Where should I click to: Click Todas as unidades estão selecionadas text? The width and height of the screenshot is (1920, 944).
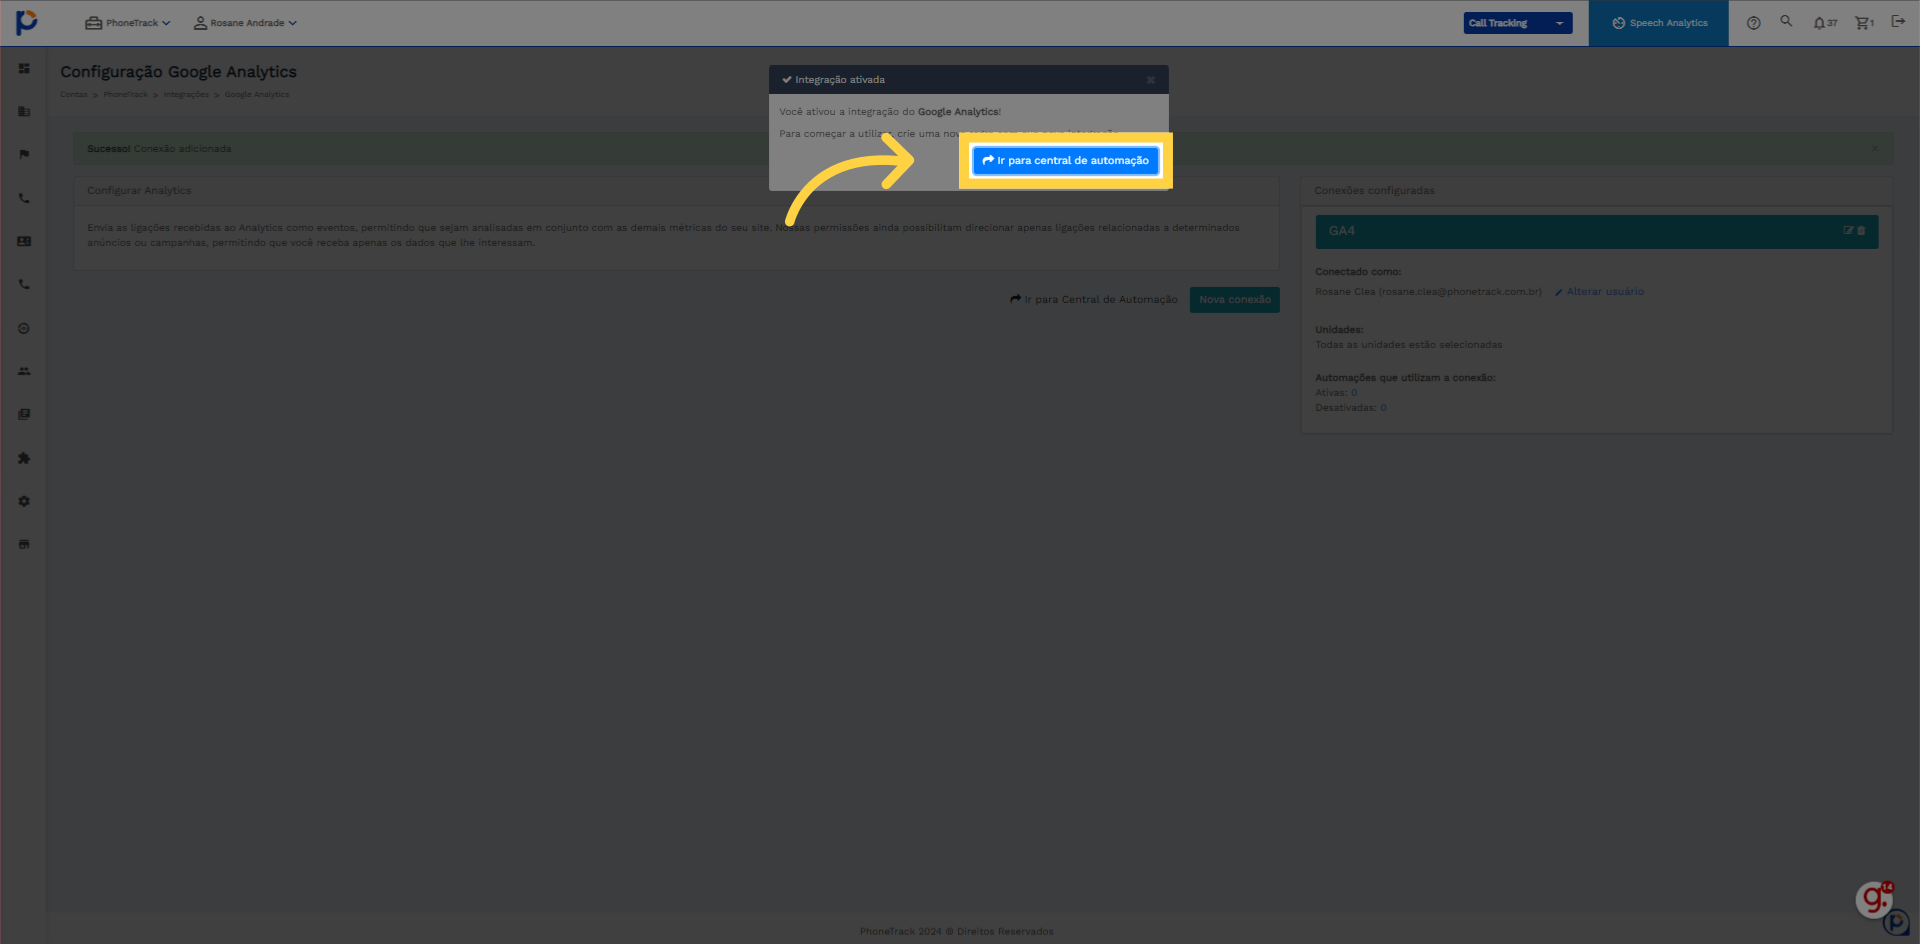[x=1408, y=345]
